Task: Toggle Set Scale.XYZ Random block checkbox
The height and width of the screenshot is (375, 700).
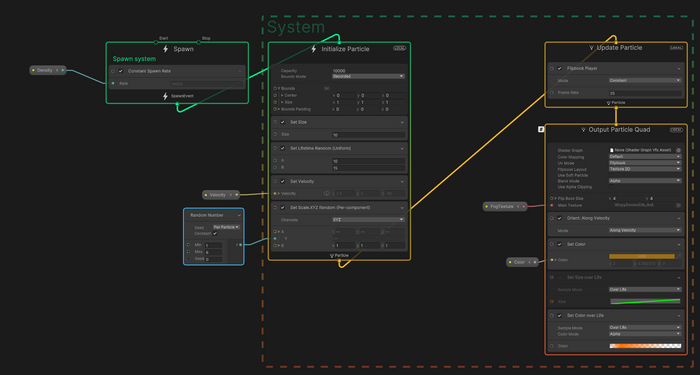Action: click(283, 208)
